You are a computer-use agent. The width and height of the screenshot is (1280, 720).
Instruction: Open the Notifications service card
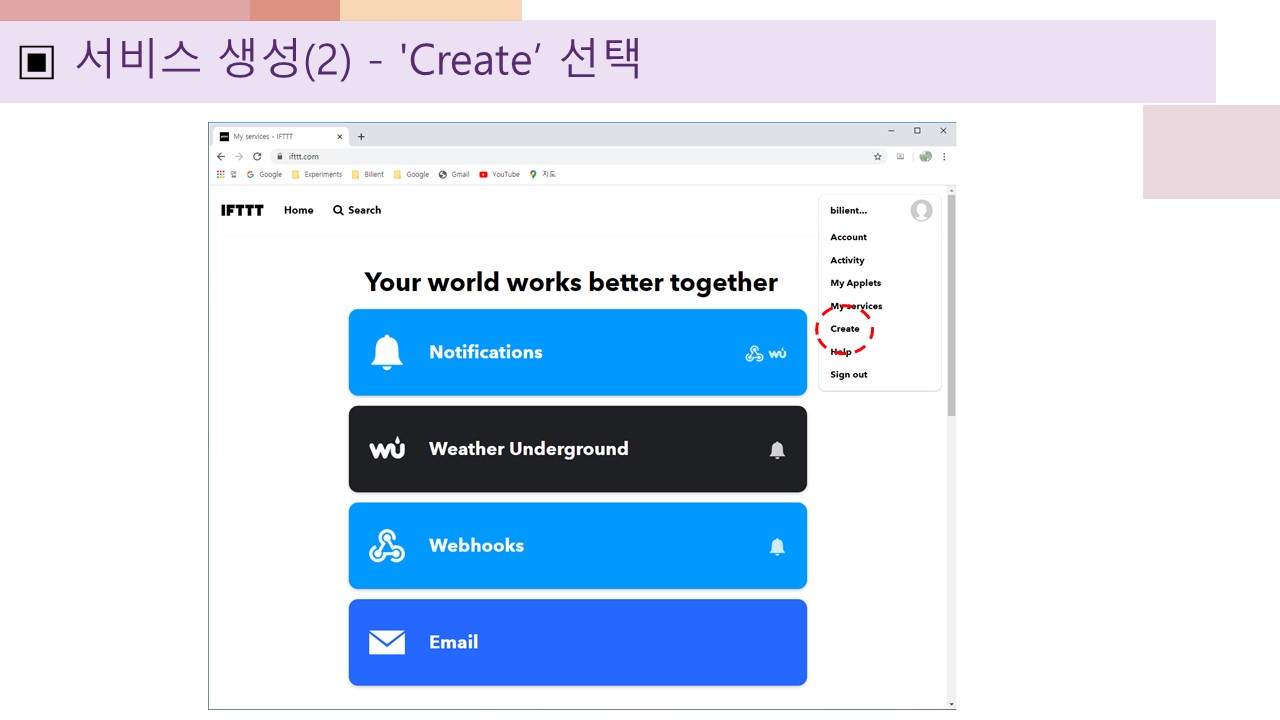(578, 352)
